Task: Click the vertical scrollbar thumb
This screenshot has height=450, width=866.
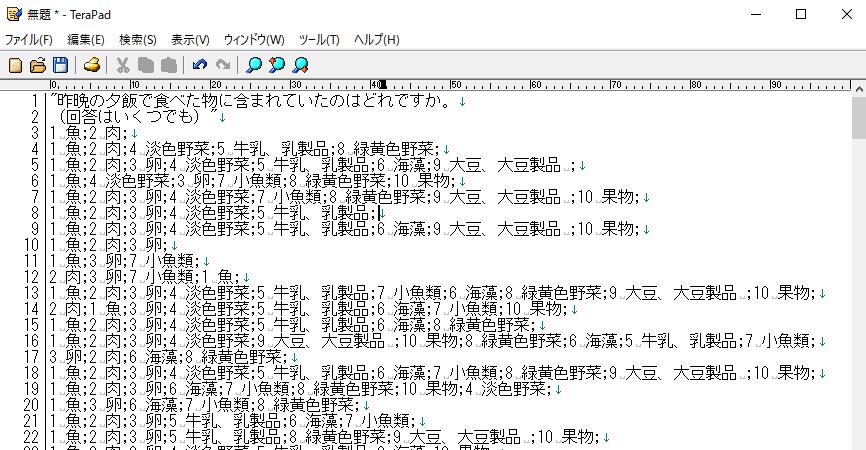Action: (859, 118)
